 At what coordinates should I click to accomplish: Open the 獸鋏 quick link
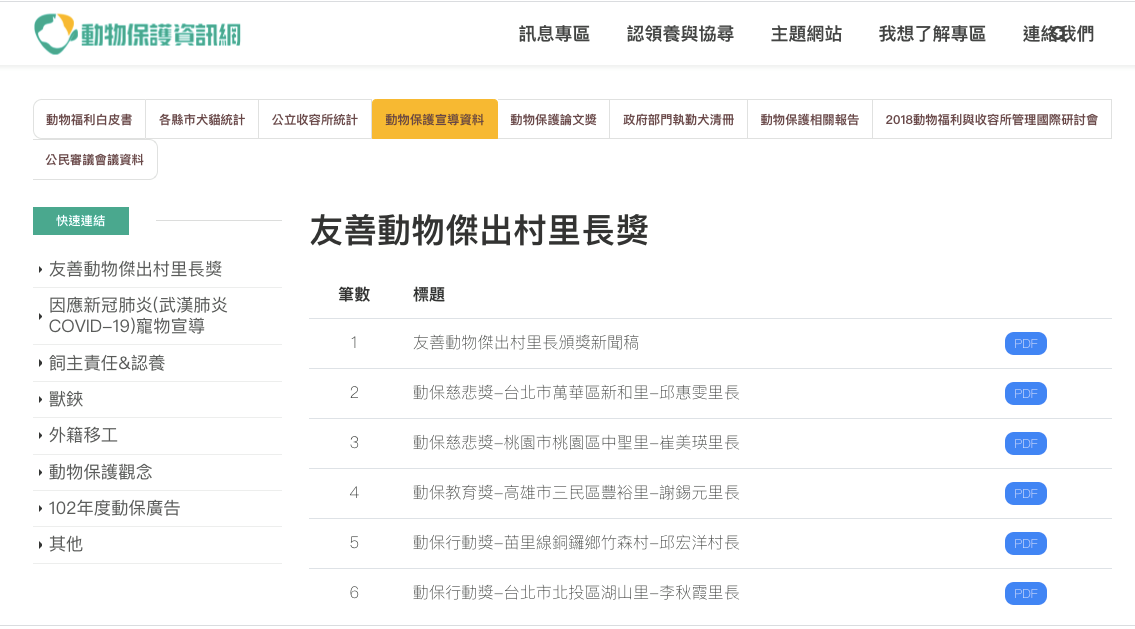click(x=66, y=399)
